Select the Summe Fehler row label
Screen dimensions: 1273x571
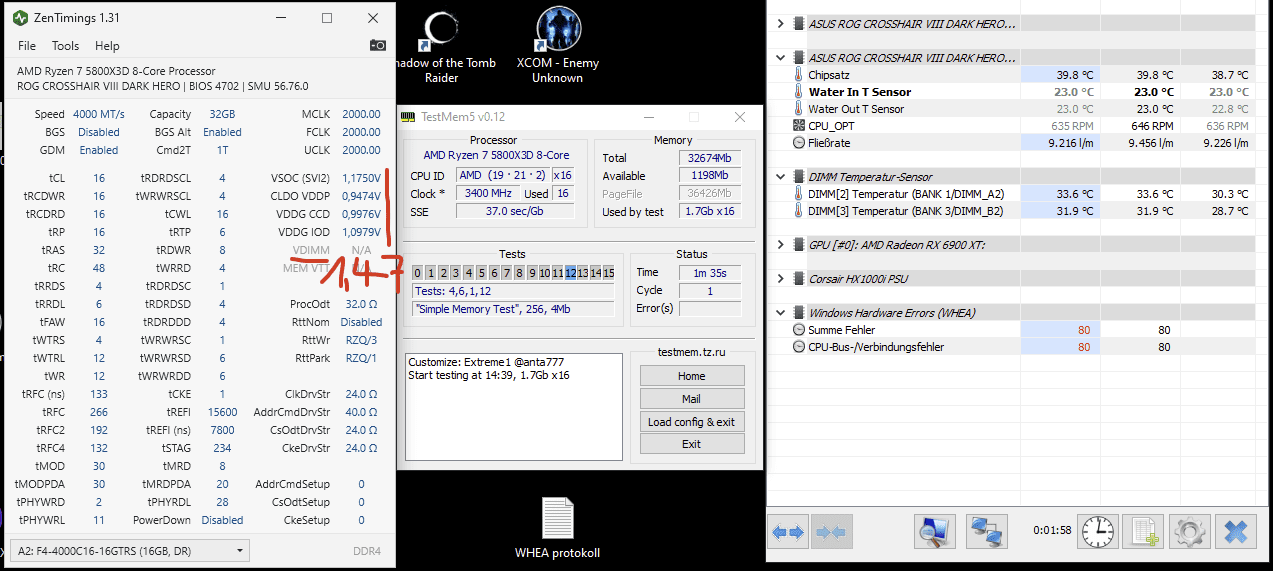click(841, 330)
